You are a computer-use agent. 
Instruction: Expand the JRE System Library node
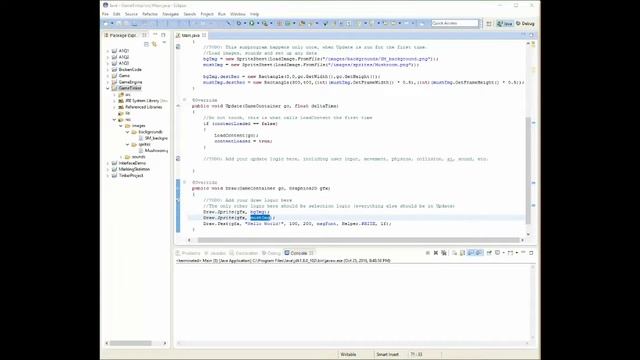point(115,101)
